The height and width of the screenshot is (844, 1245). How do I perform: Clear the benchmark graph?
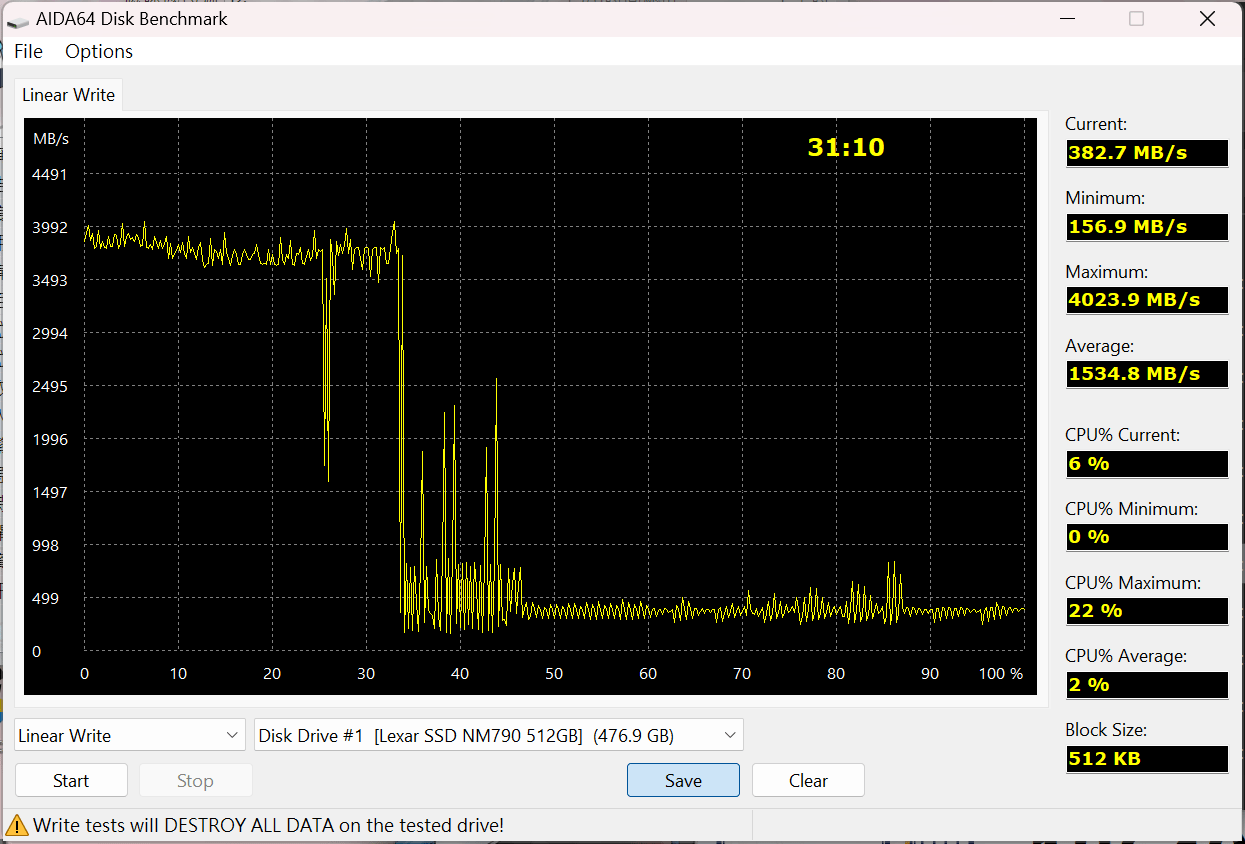(808, 781)
